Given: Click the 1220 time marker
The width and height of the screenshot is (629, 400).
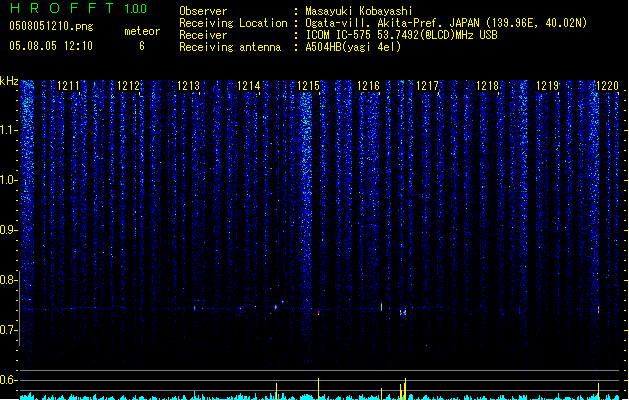Looking at the screenshot, I should pos(607,85).
